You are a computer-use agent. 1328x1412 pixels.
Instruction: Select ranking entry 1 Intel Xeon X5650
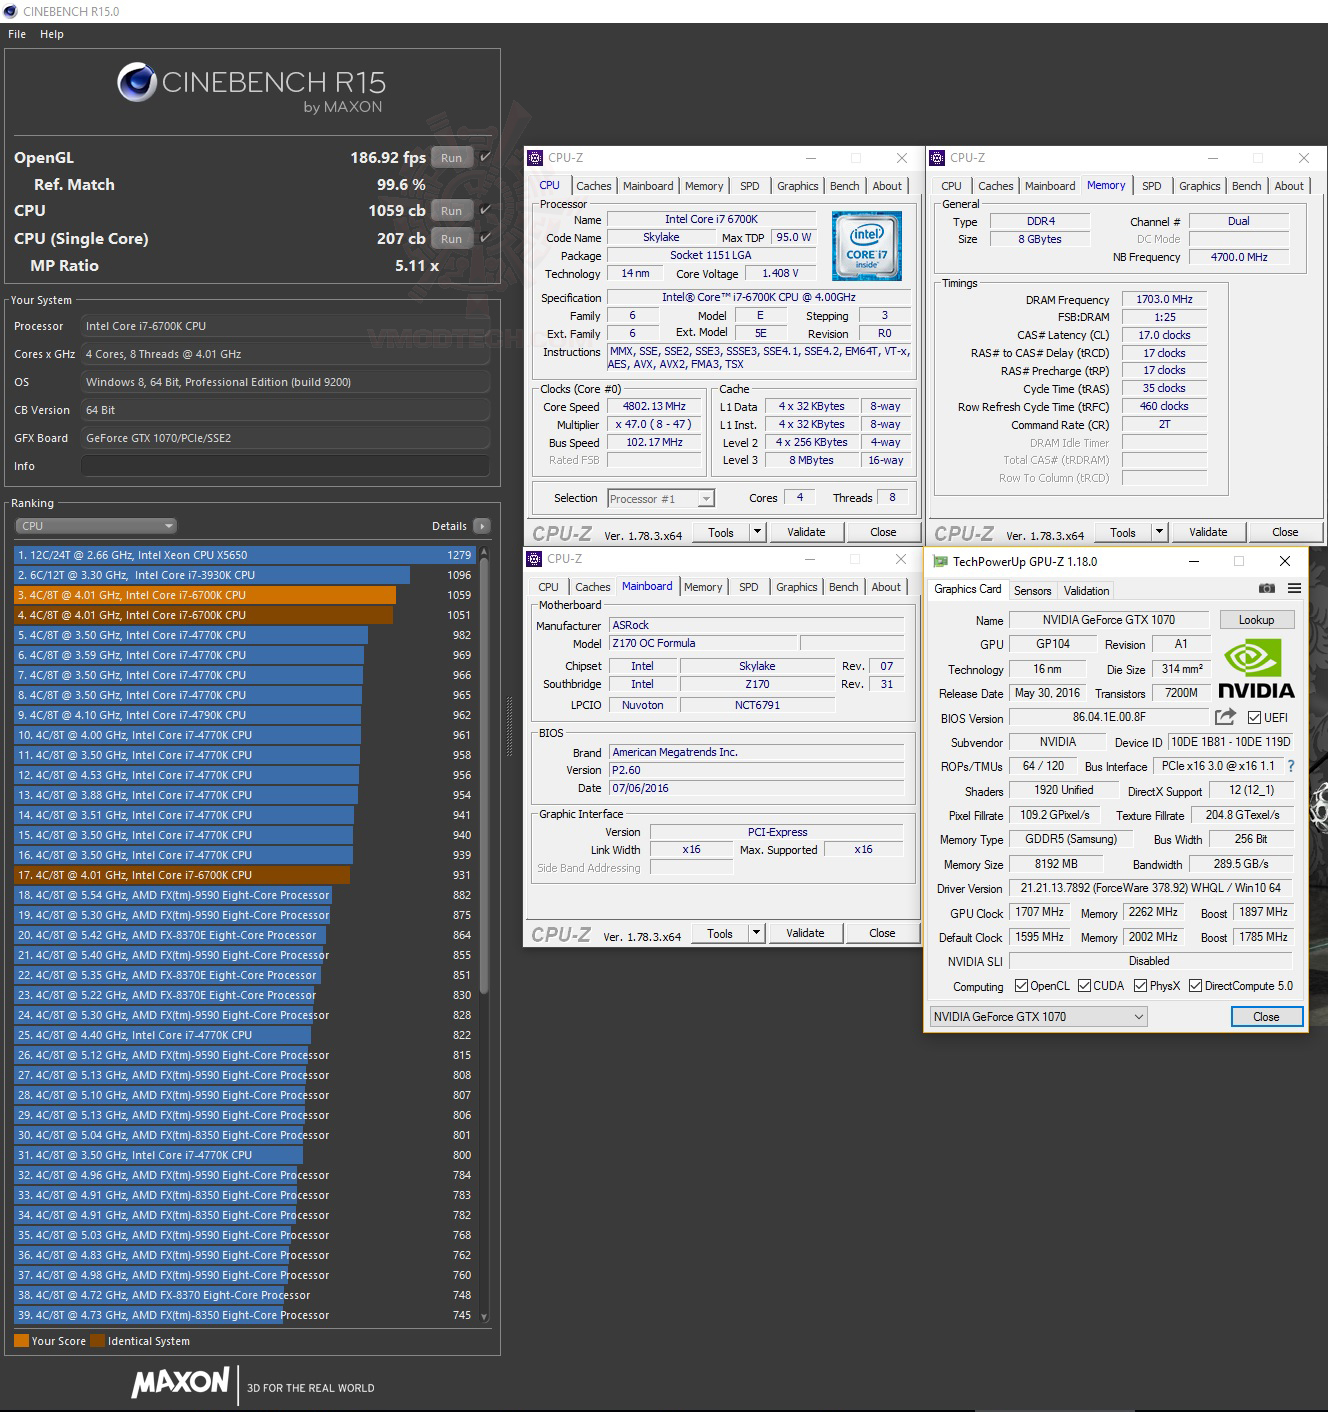244,555
